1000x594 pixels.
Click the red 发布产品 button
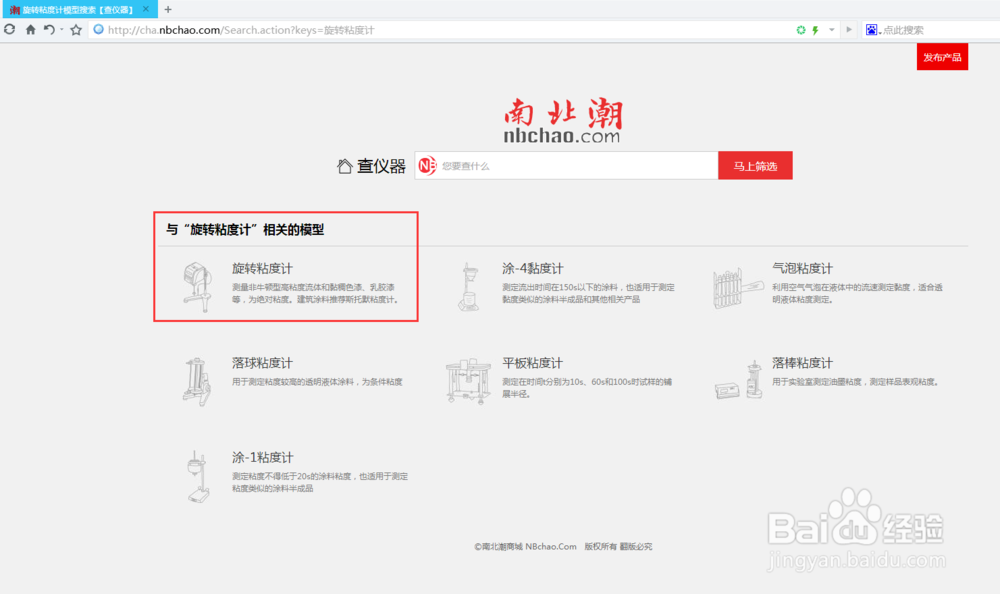942,57
